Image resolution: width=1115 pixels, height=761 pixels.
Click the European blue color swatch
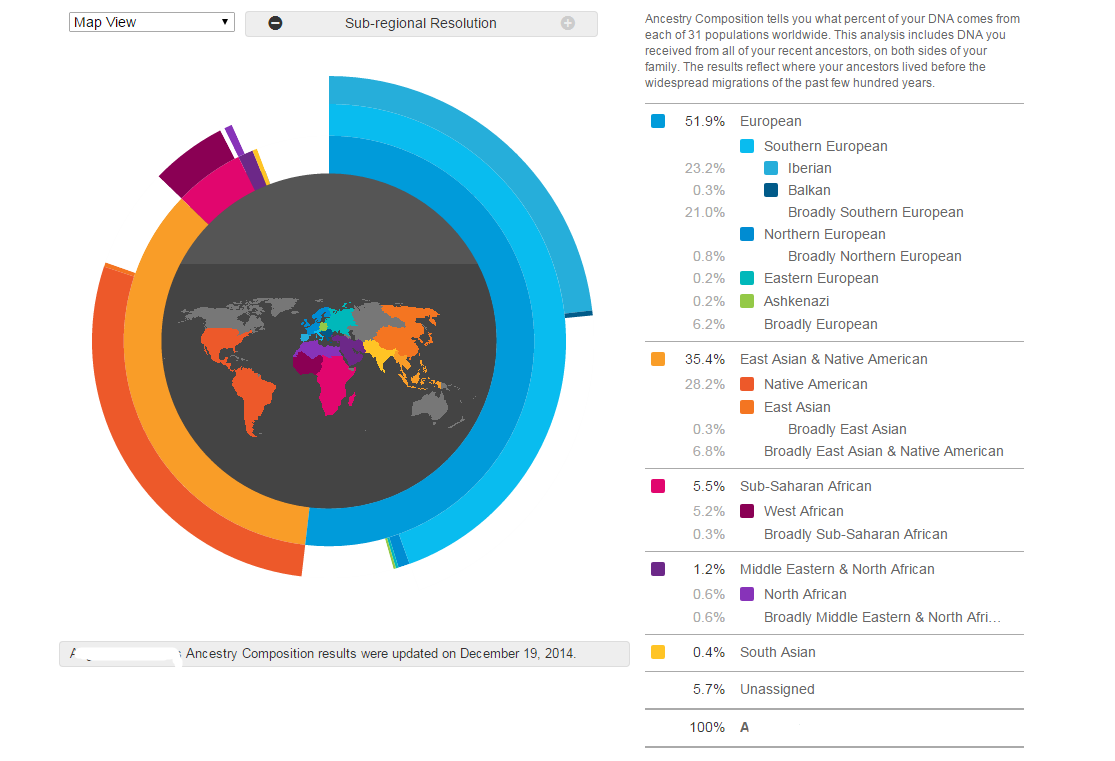[658, 121]
